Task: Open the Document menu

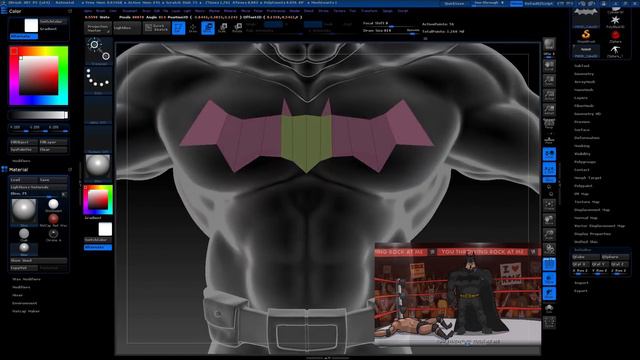Action: tap(130, 11)
